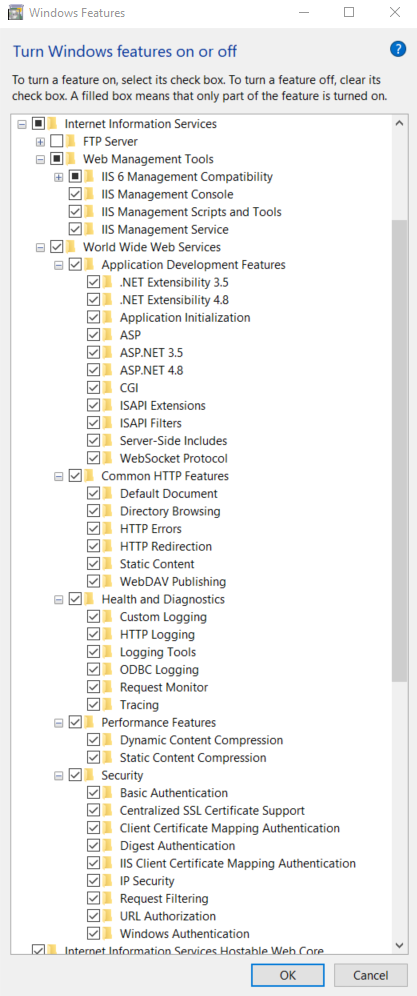This screenshot has height=996, width=417.
Task: Click the Cancel button
Action: (371, 975)
